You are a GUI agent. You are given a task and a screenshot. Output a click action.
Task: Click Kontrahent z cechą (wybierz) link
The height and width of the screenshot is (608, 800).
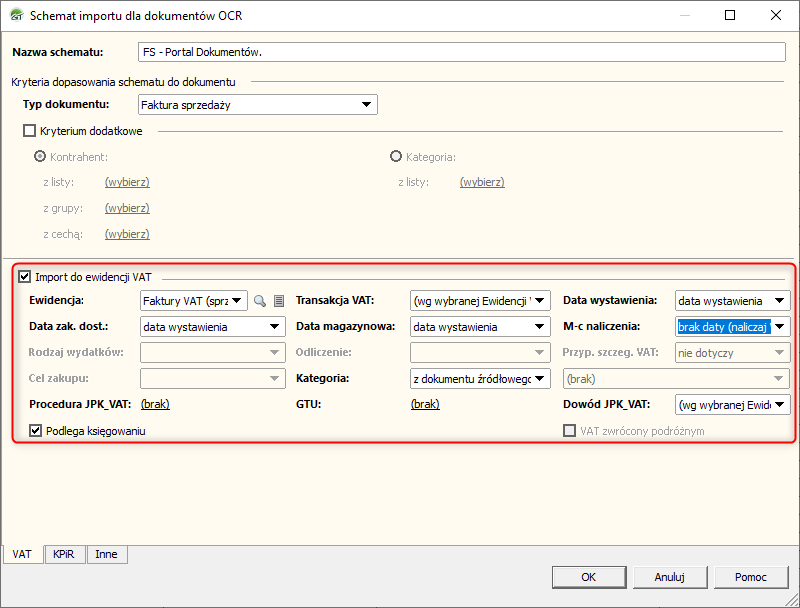127,234
